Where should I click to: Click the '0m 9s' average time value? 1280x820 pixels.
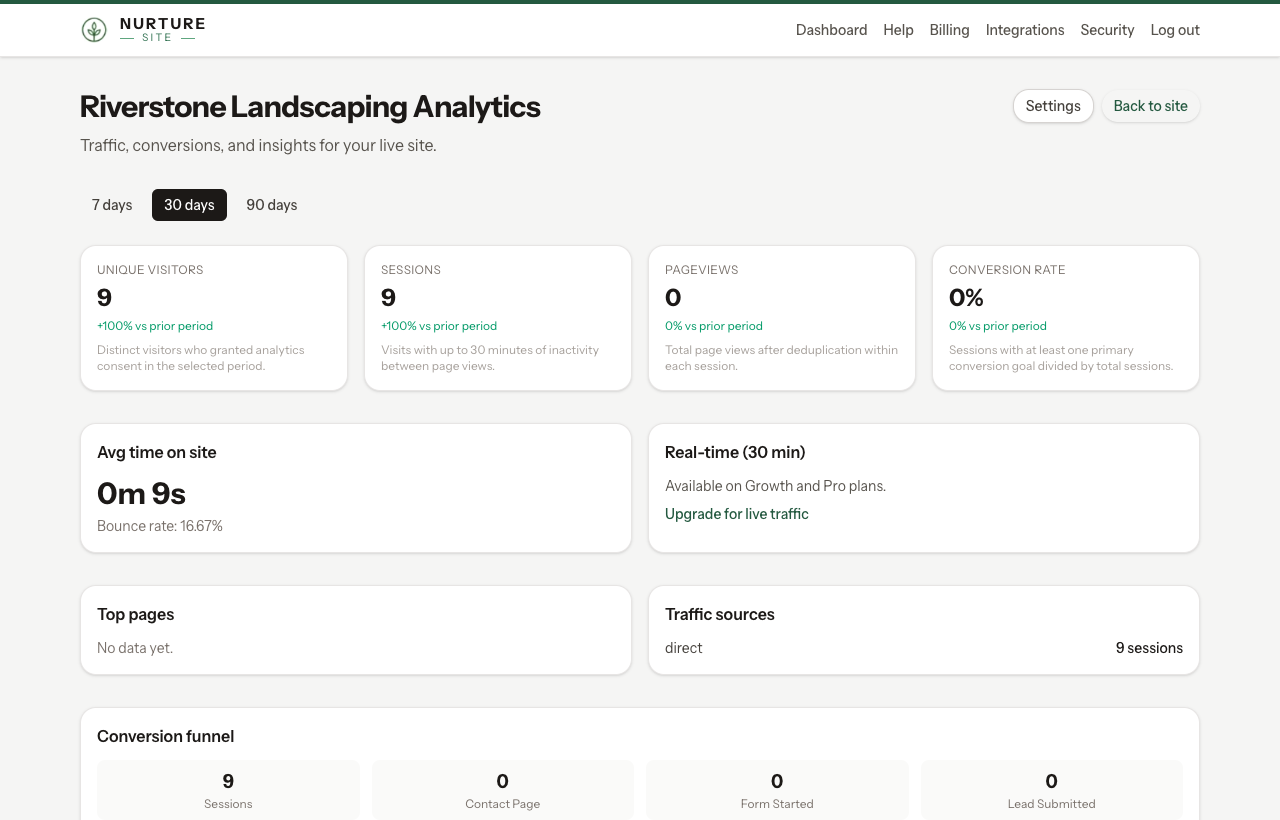[x=141, y=493]
